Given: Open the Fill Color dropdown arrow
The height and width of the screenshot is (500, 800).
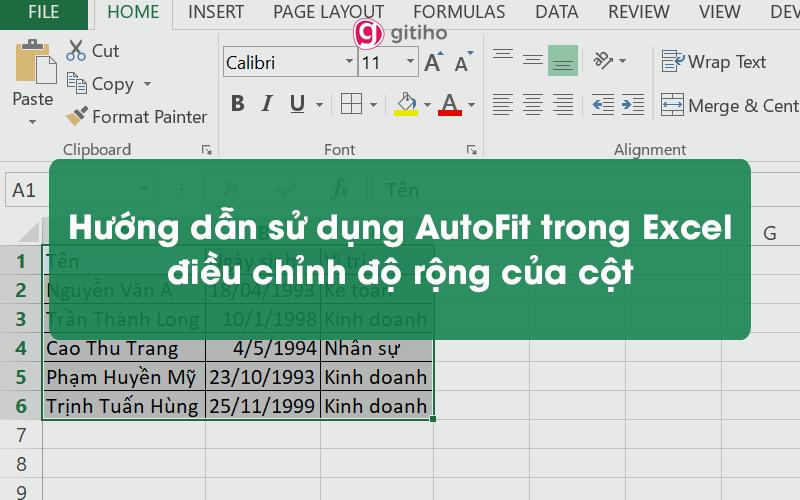Looking at the screenshot, I should [428, 105].
